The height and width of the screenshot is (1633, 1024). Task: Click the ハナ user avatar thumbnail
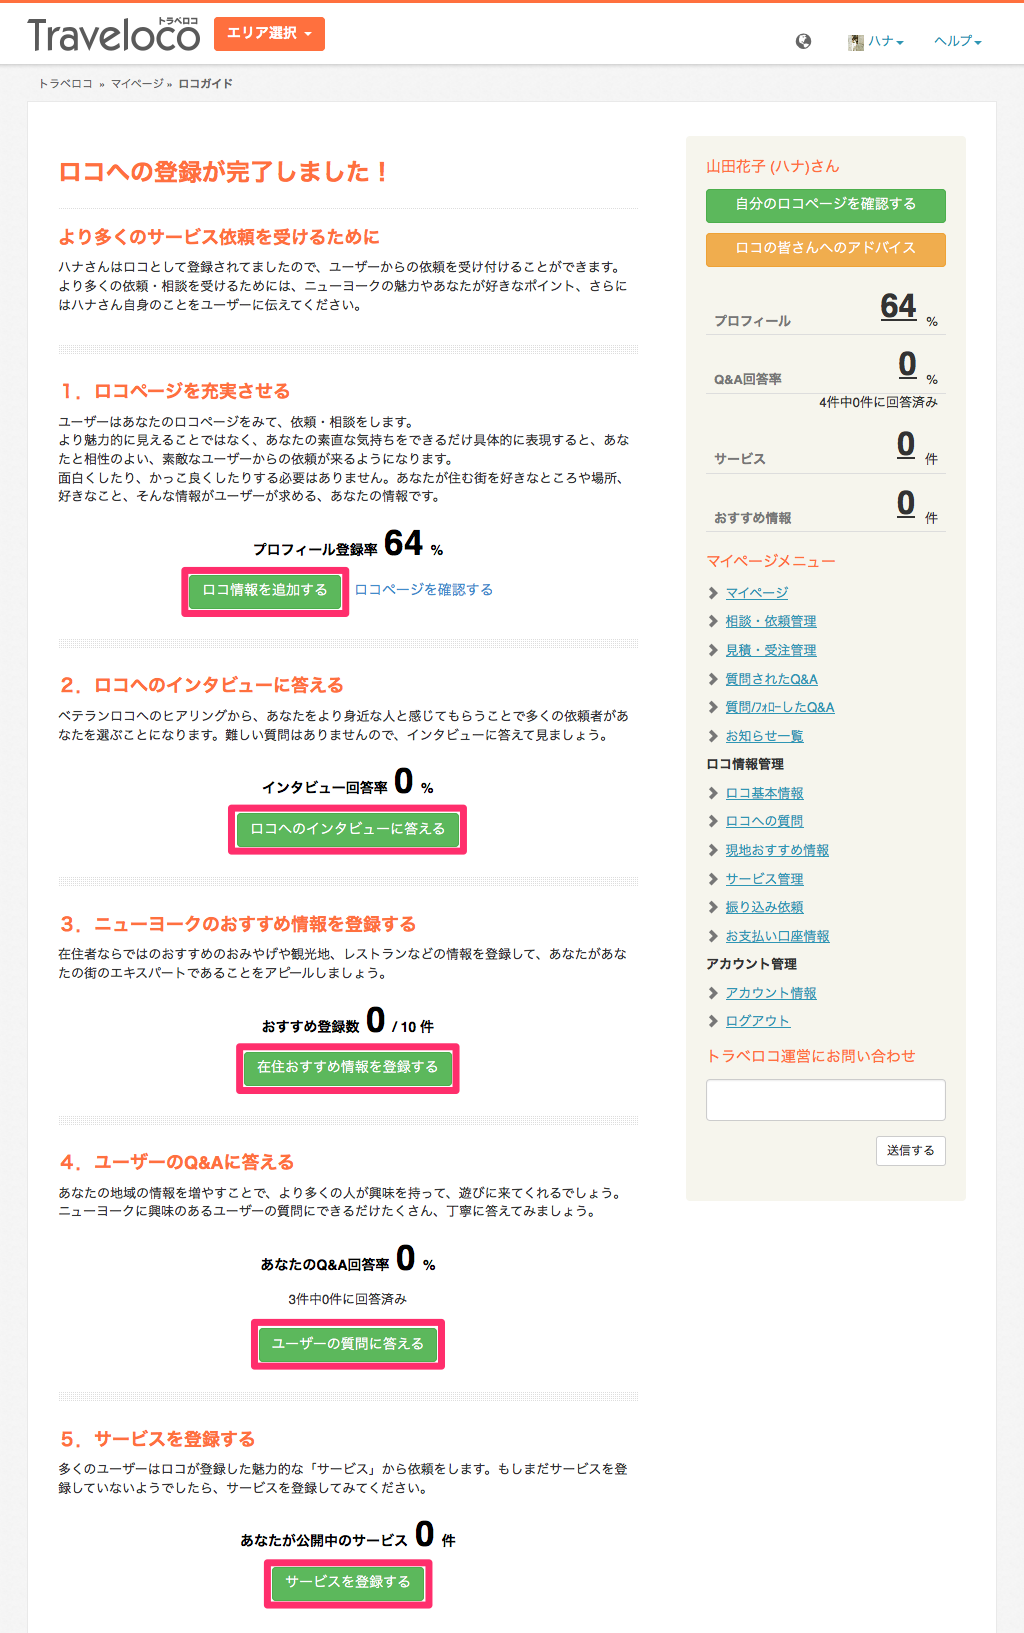click(x=856, y=42)
